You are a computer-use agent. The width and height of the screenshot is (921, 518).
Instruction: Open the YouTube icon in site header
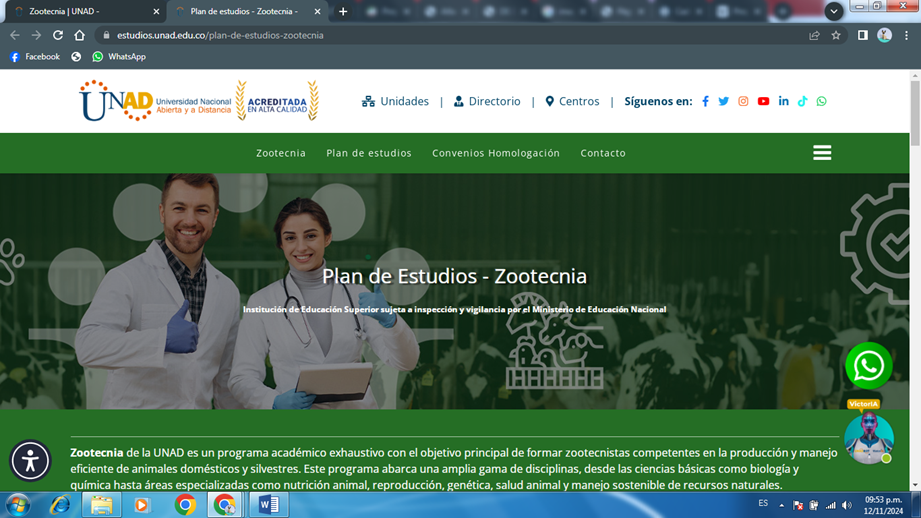point(763,101)
